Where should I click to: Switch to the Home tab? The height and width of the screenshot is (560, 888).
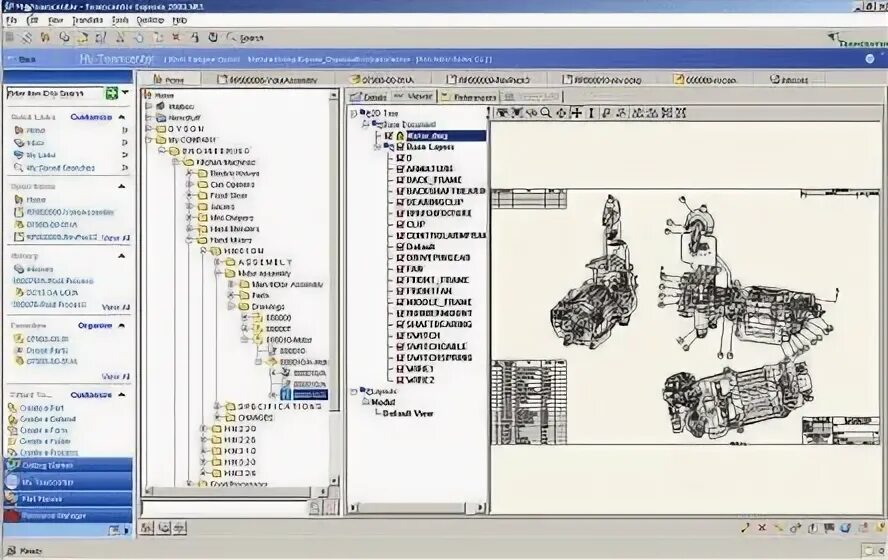pos(169,80)
